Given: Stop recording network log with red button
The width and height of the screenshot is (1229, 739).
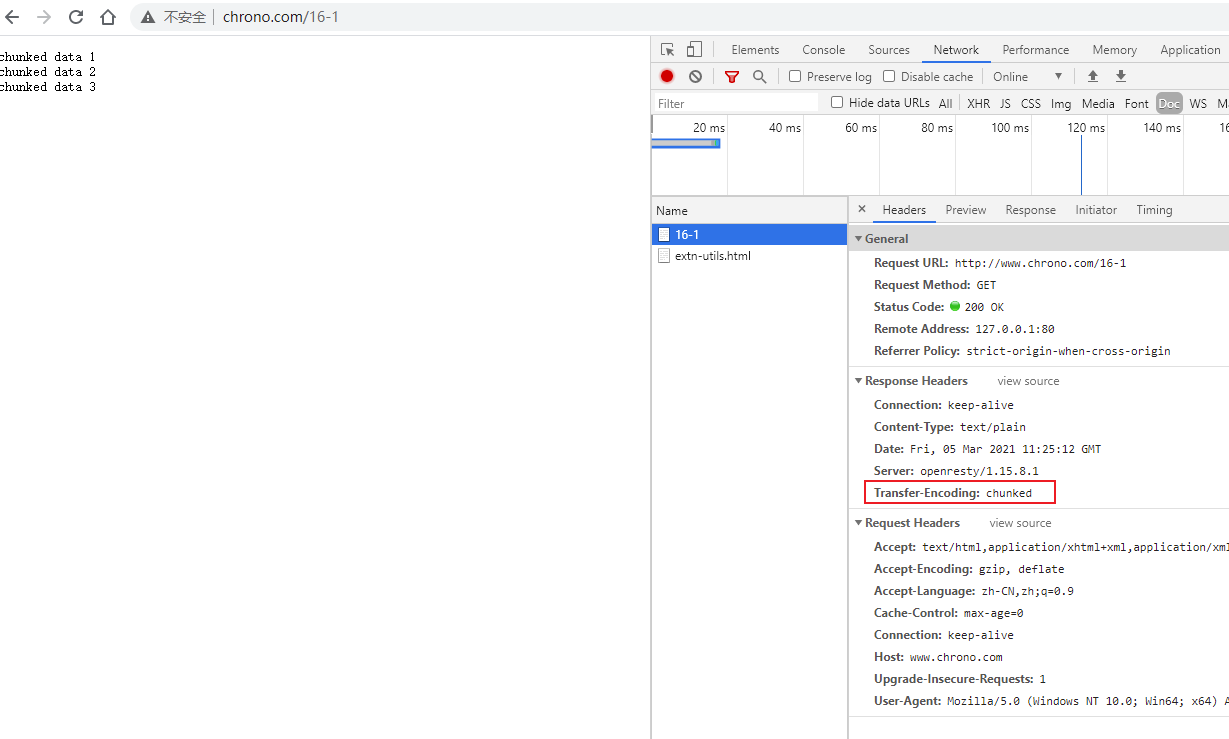Looking at the screenshot, I should click(x=667, y=76).
